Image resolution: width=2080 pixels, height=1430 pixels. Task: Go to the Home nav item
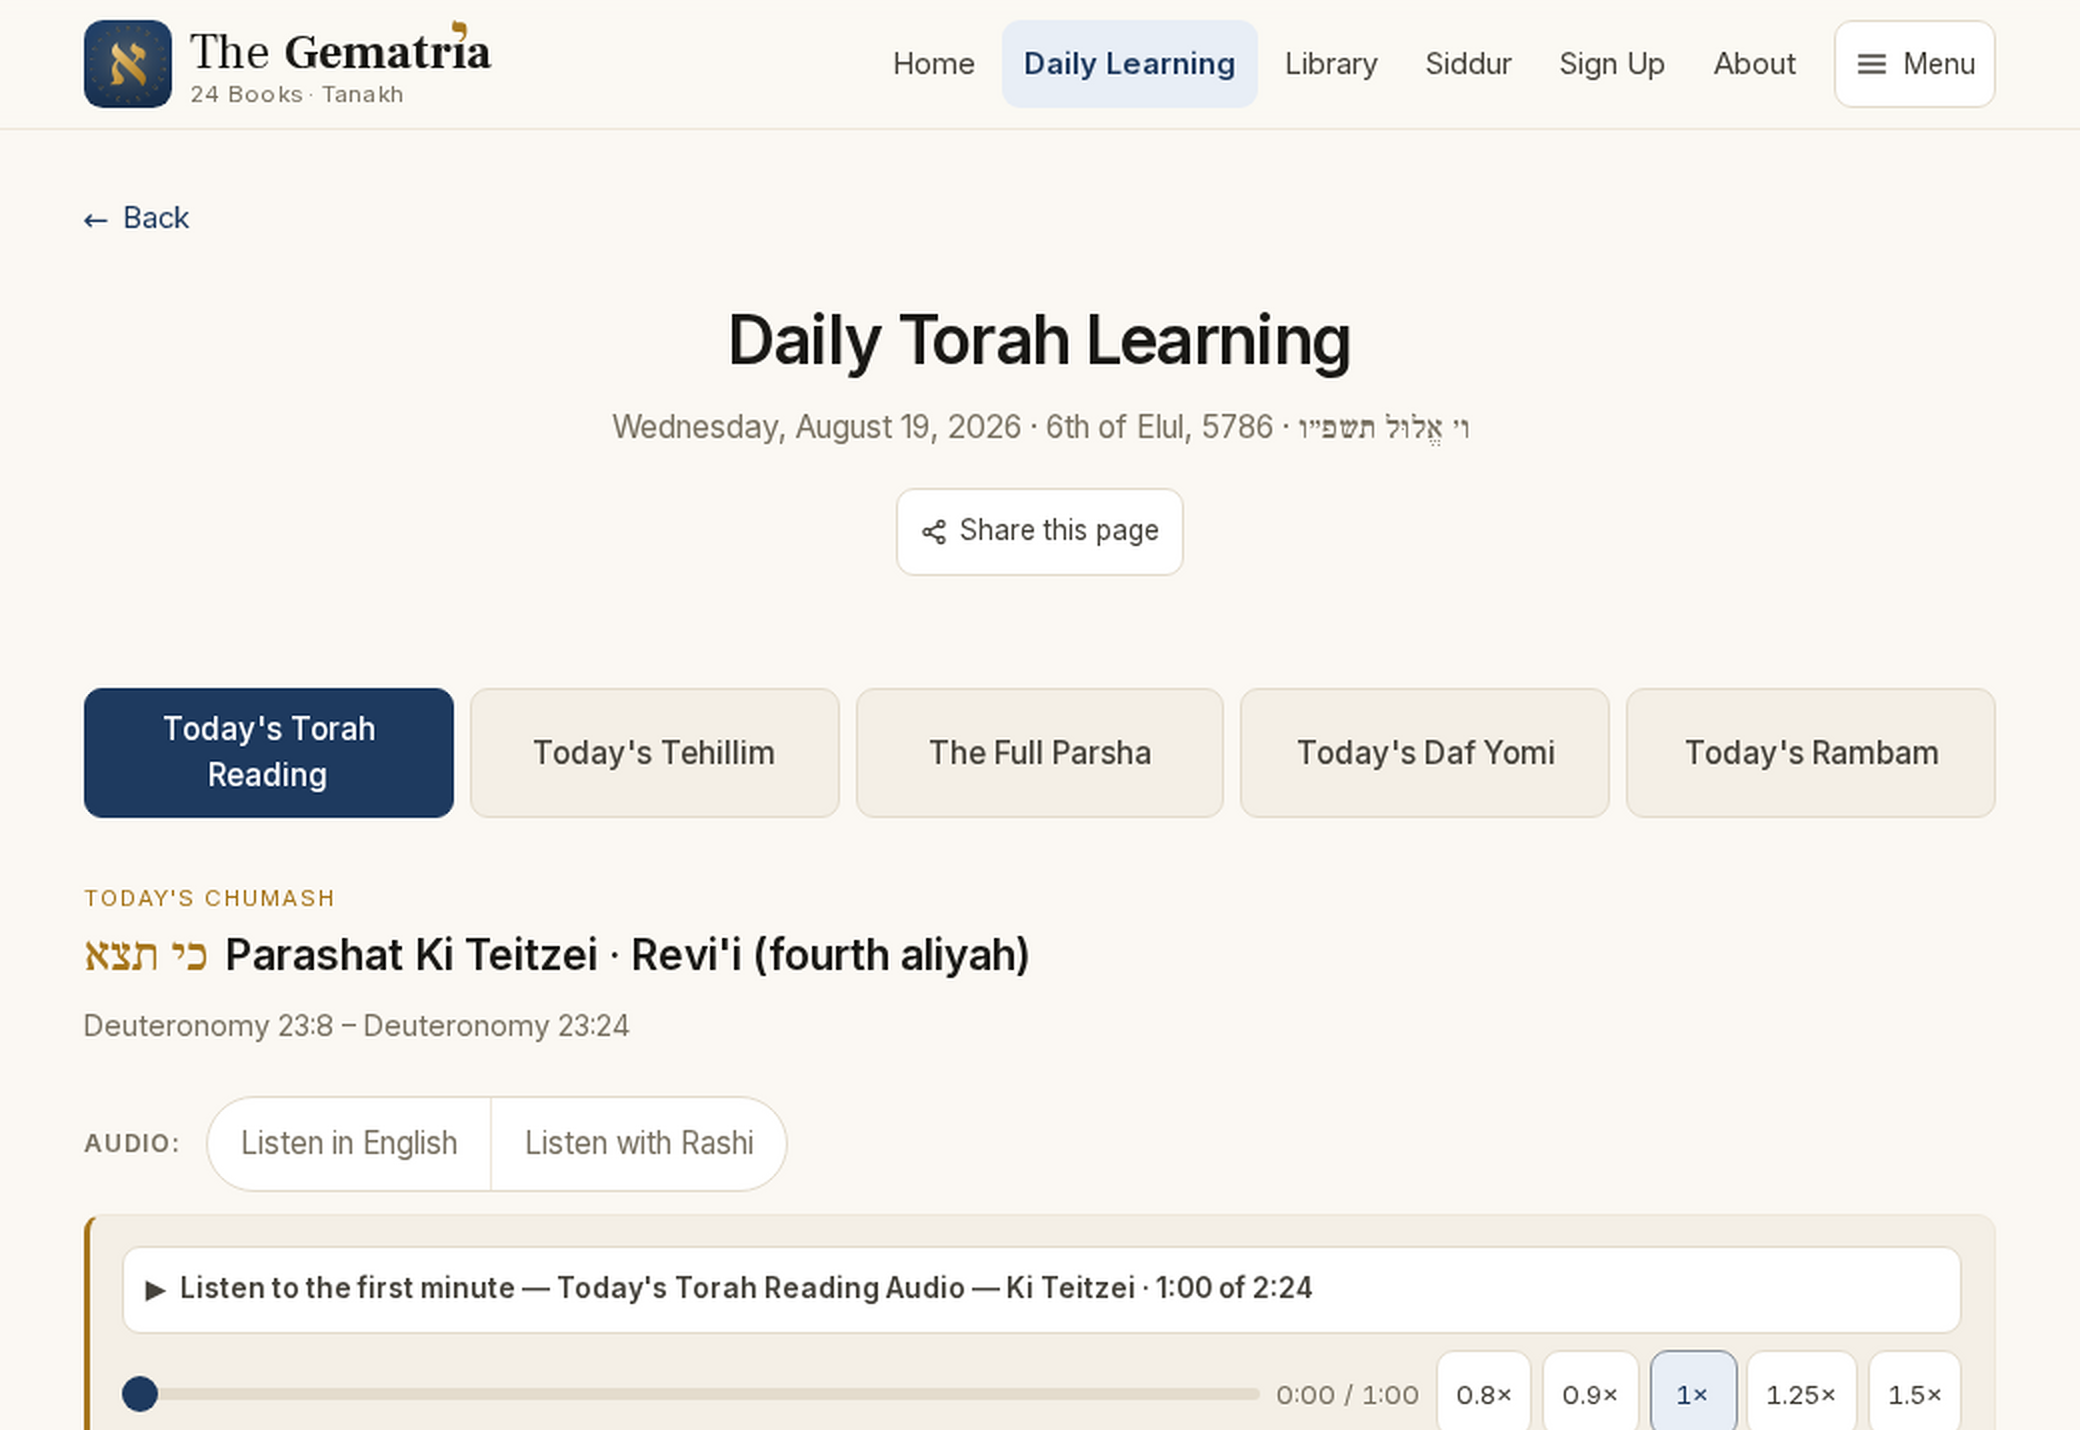(x=933, y=64)
